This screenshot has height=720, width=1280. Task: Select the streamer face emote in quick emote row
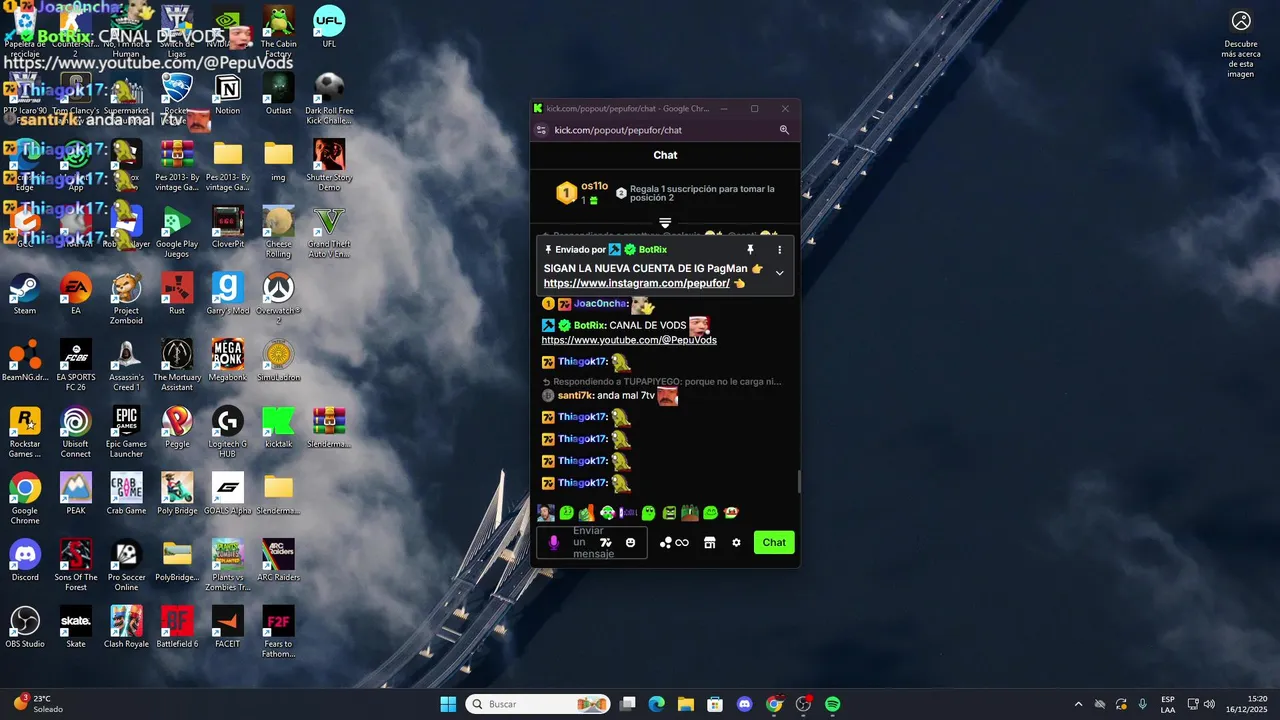coord(545,513)
